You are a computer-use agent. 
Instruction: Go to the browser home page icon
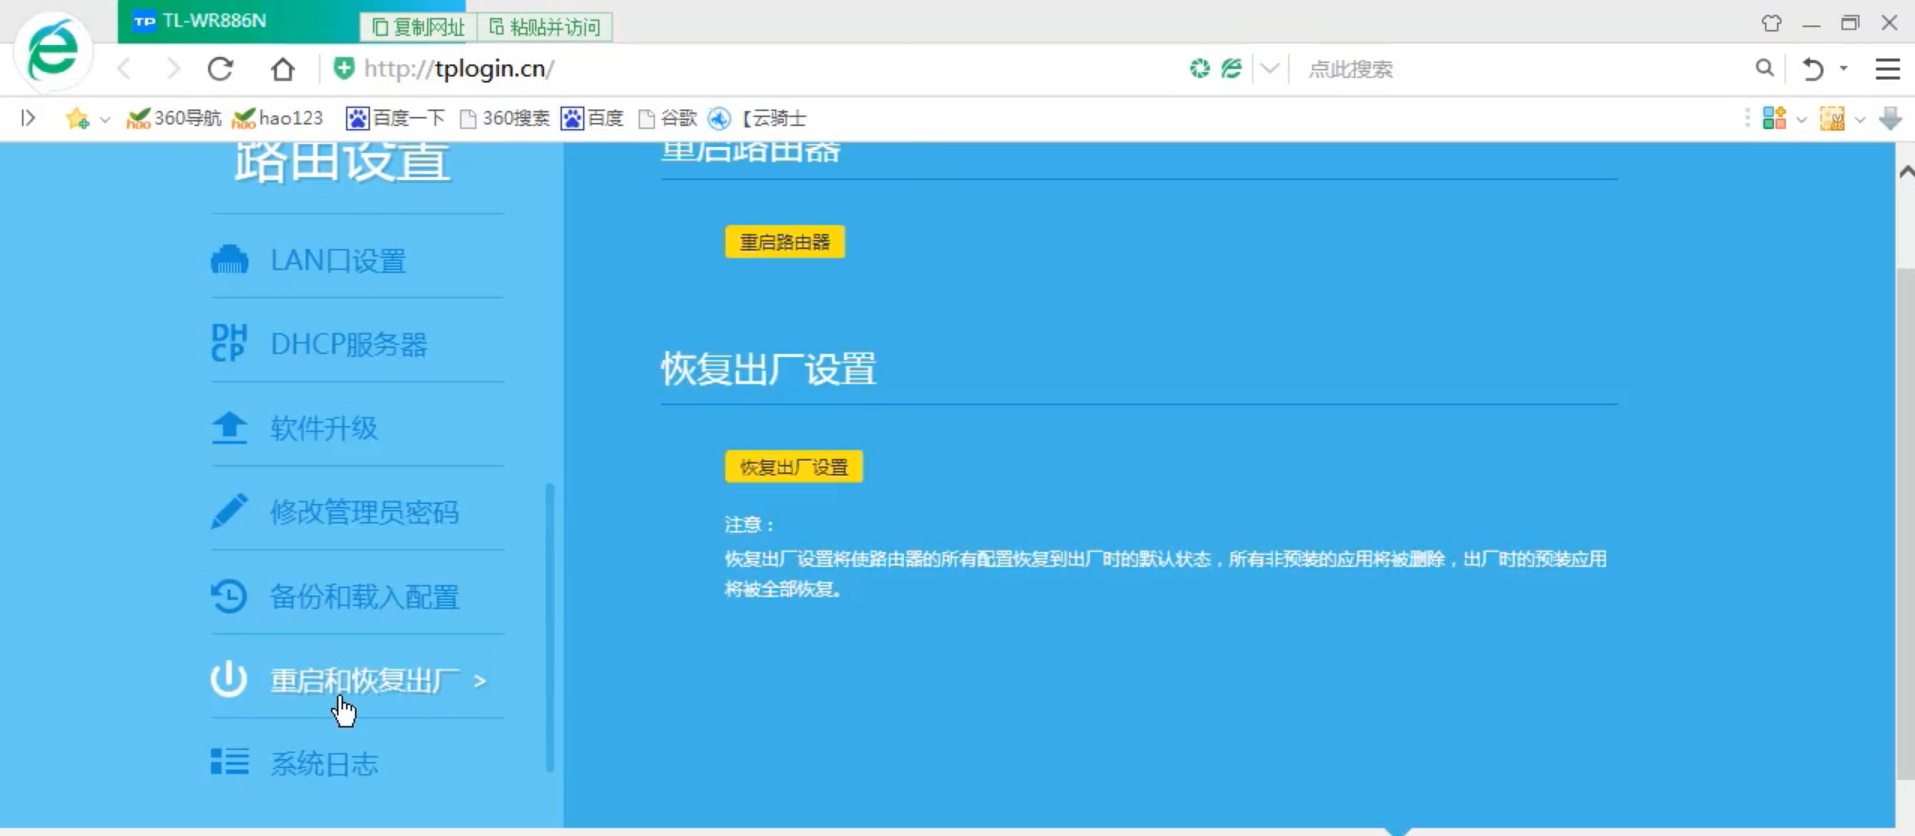click(x=283, y=69)
